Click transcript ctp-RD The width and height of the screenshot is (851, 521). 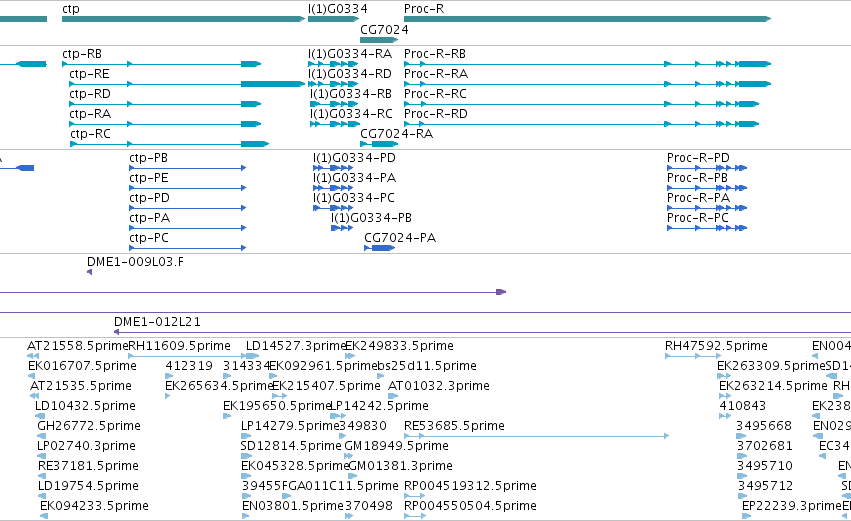tap(165, 104)
